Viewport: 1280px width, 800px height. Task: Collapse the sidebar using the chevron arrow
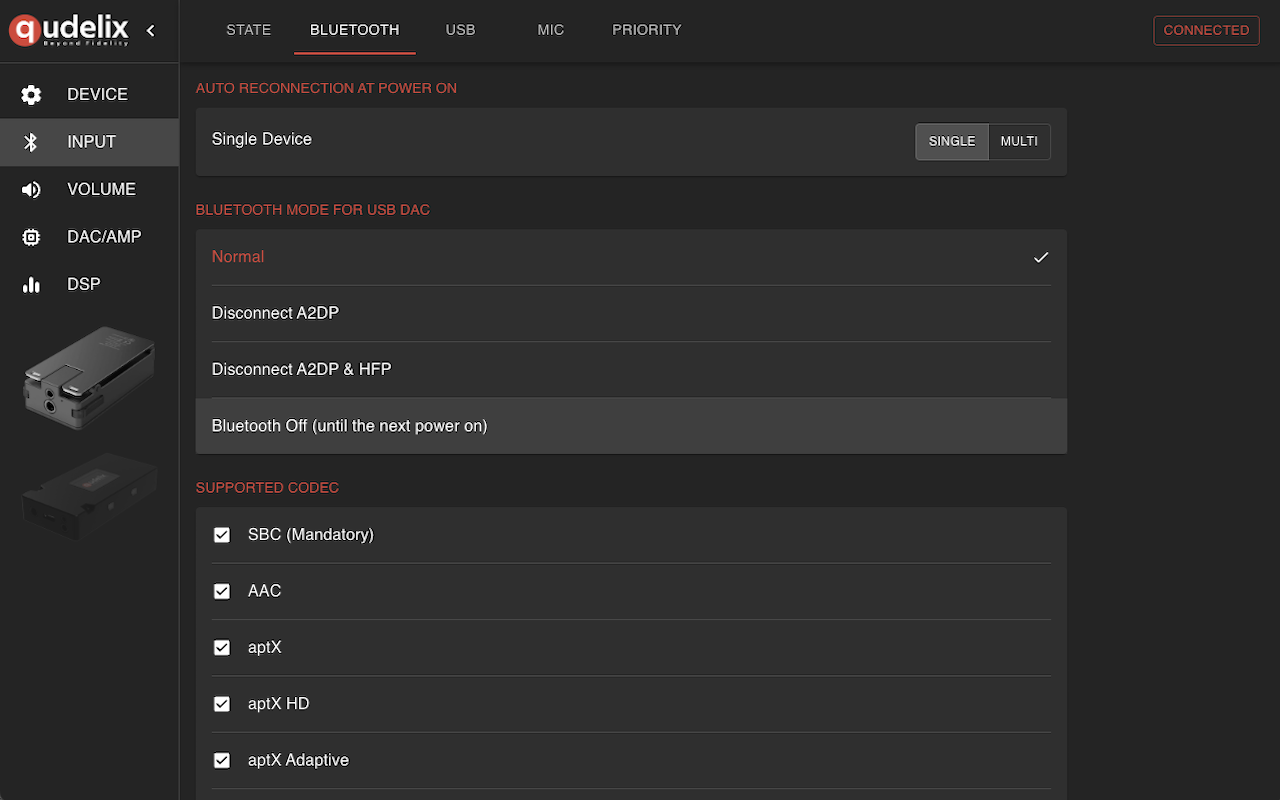(151, 30)
